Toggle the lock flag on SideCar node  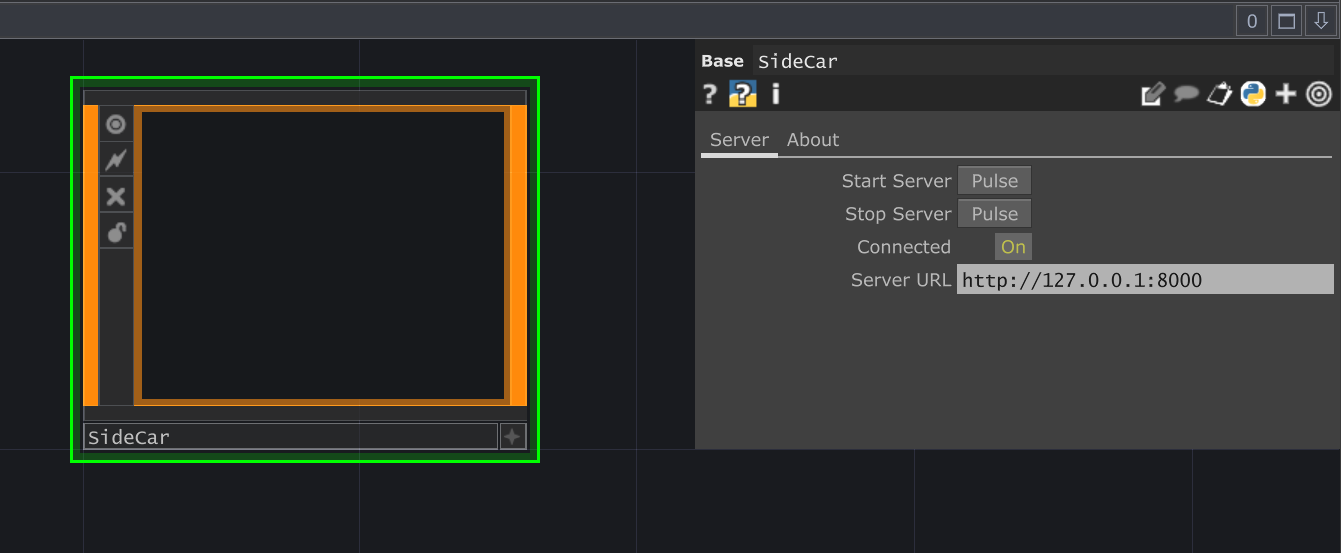(116, 232)
